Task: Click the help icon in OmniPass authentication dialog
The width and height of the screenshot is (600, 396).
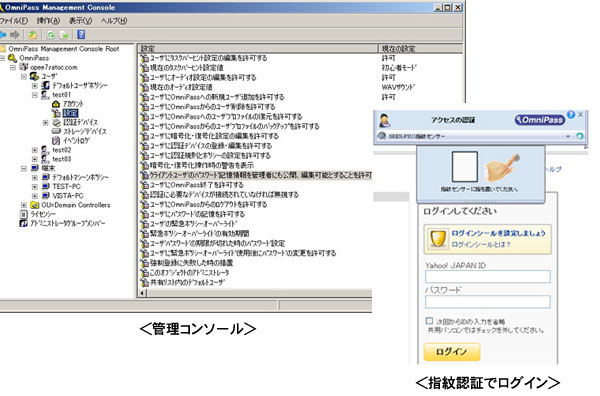Action: pos(571,114)
